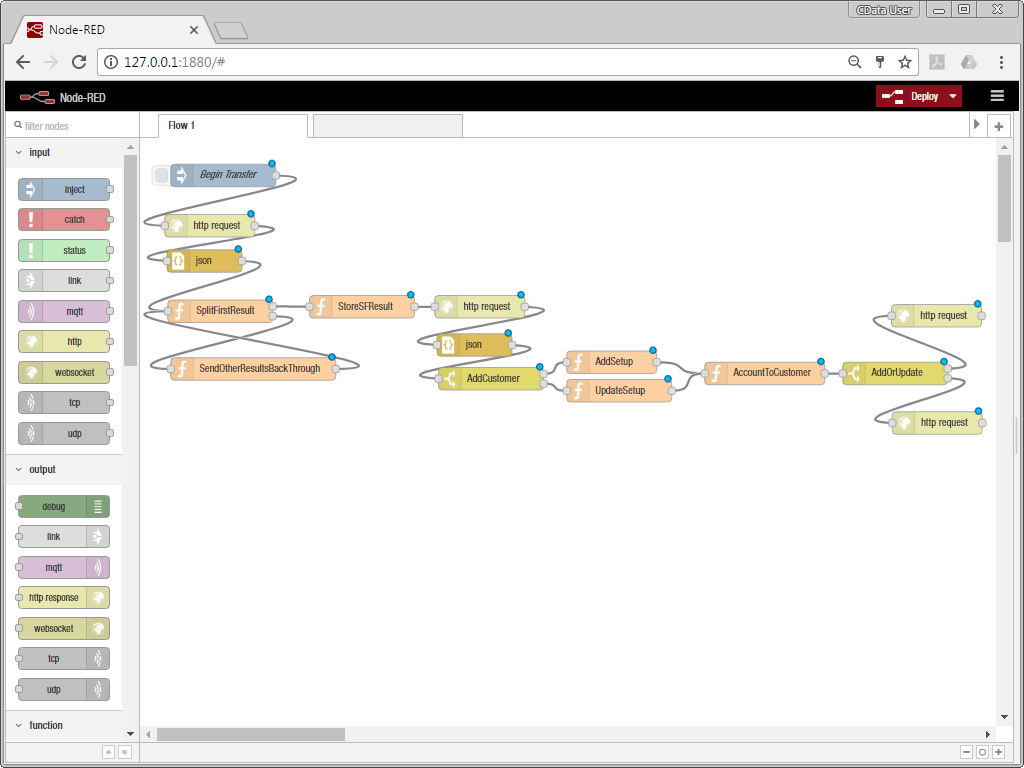Select the catch node in the palette
This screenshot has width=1024, height=768.
64,219
